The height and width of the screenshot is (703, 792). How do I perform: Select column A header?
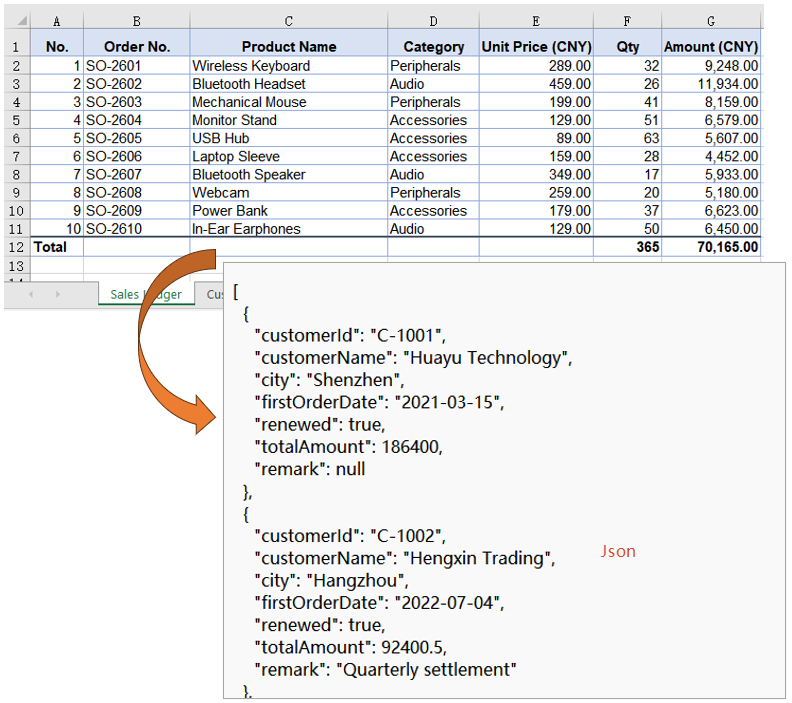click(x=57, y=21)
